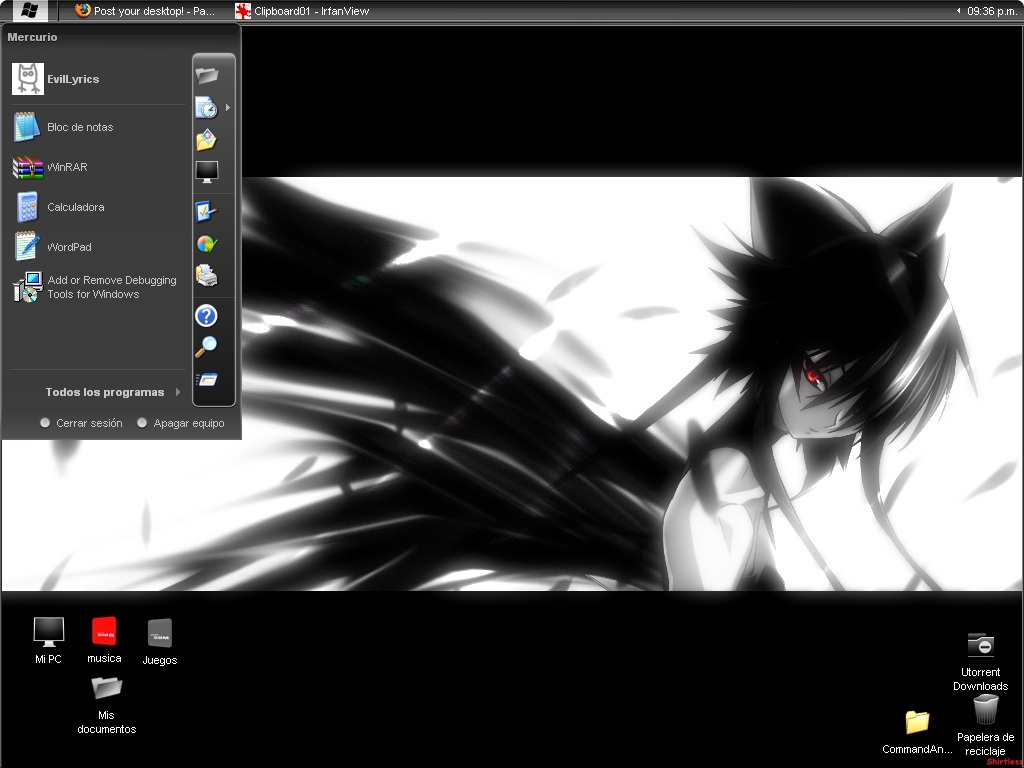Open recent documents clock icon
The image size is (1024, 768).
[x=206, y=108]
